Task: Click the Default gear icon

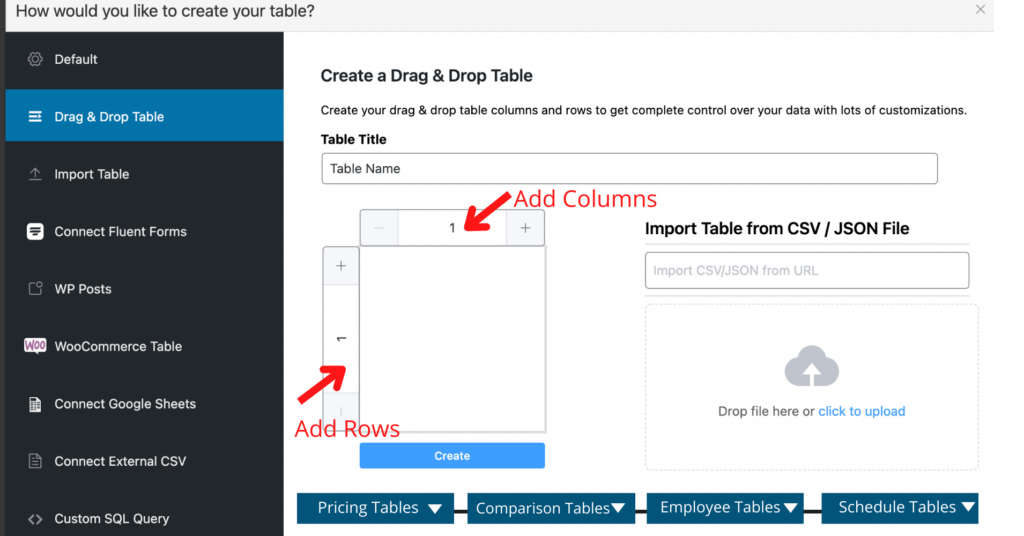Action: click(x=35, y=59)
